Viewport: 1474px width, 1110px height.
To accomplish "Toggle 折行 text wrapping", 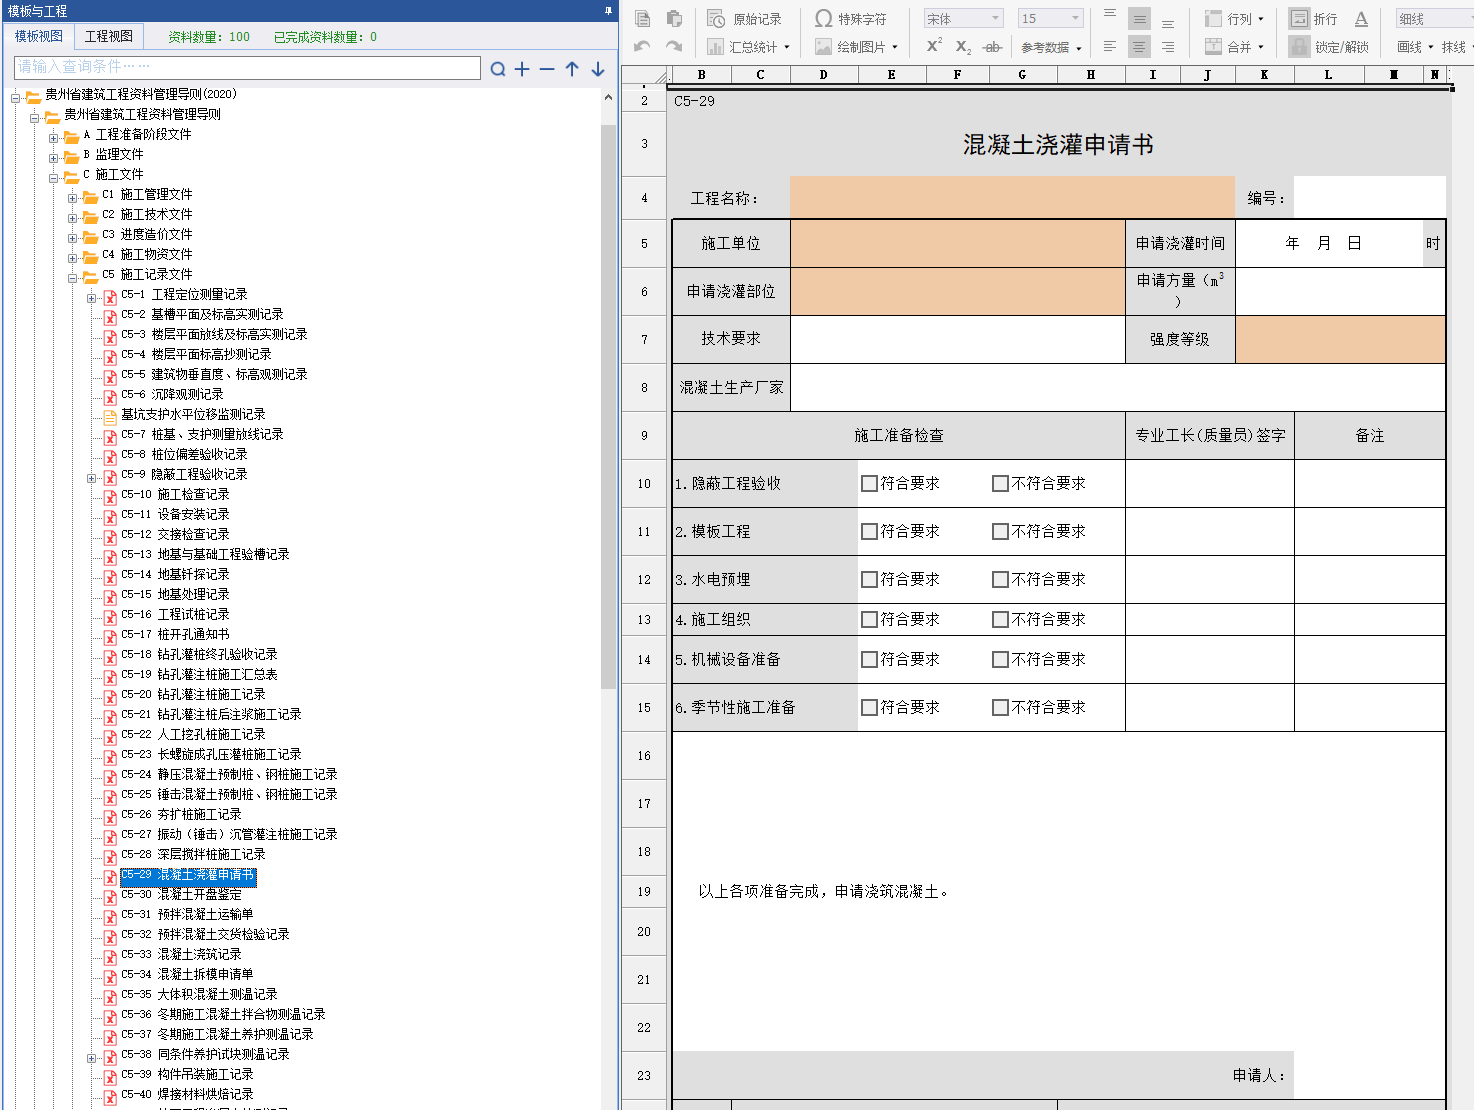I will click(x=1313, y=19).
